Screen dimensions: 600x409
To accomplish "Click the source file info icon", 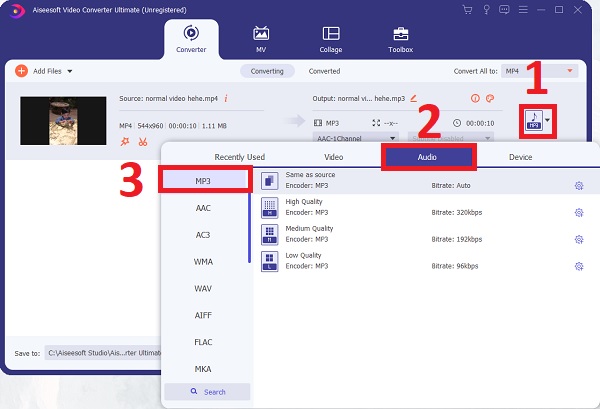I will (x=226, y=99).
